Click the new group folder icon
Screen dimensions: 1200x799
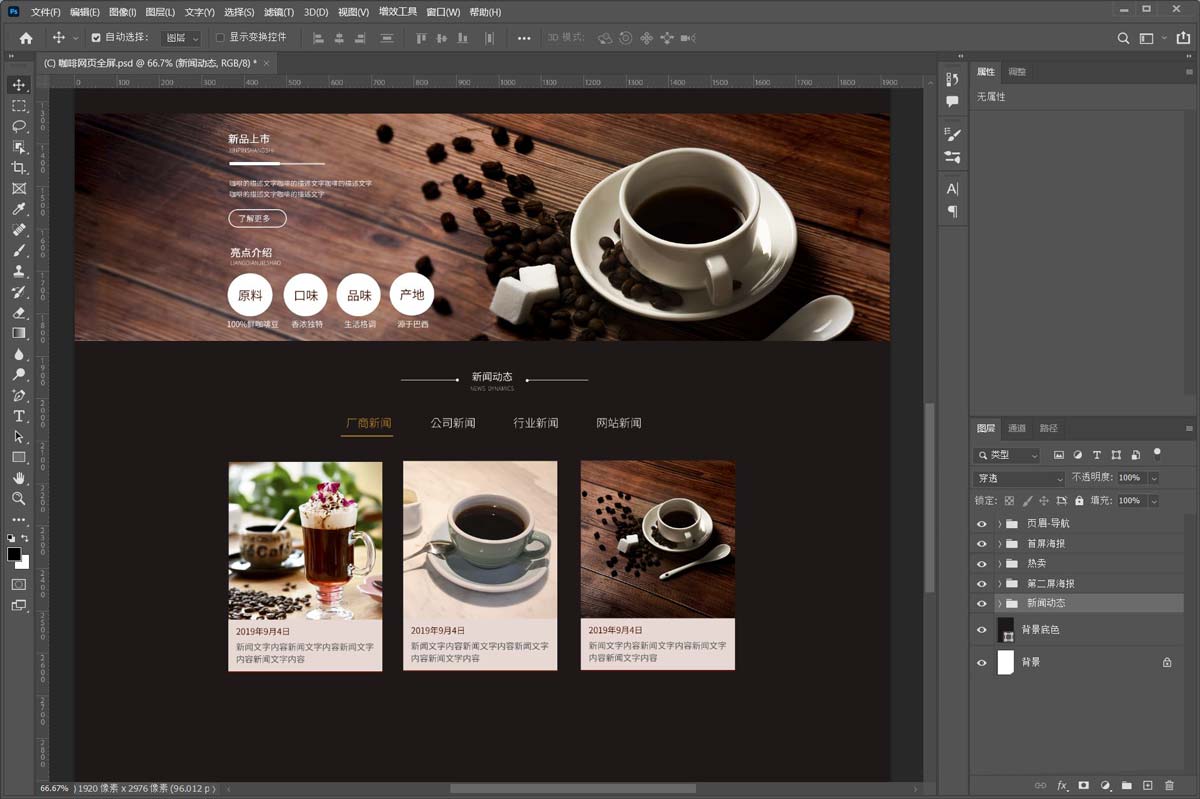click(1127, 786)
